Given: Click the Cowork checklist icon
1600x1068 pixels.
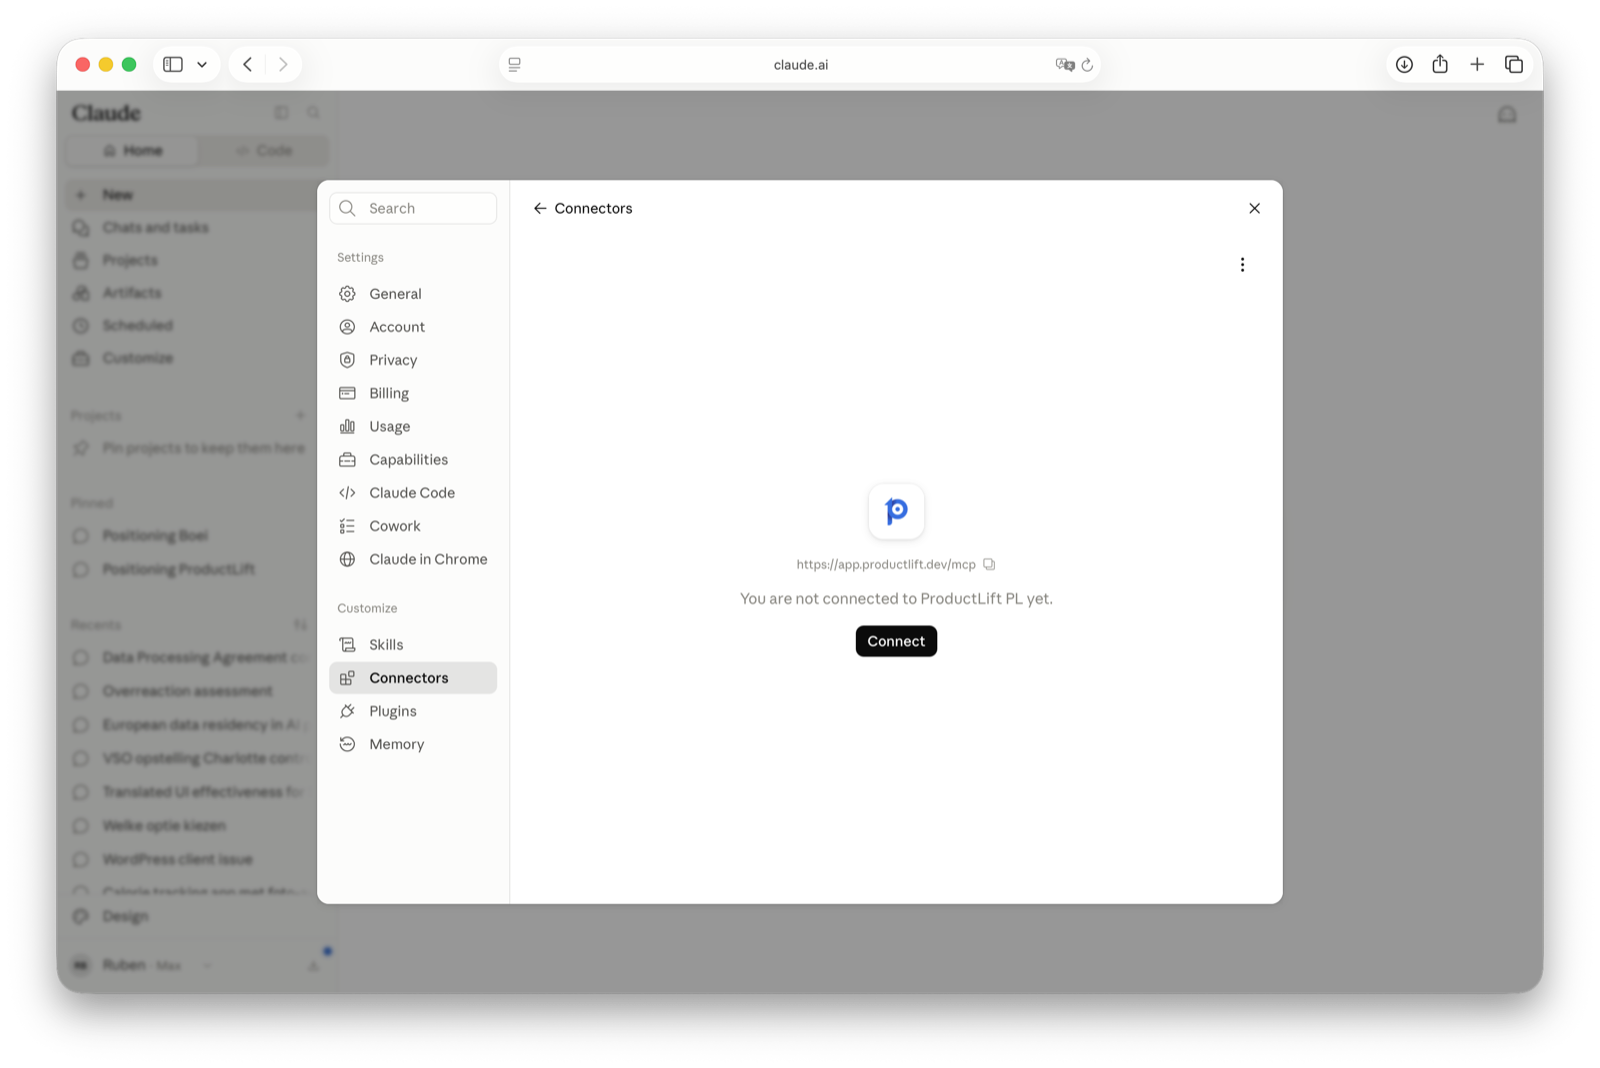Looking at the screenshot, I should 347,526.
